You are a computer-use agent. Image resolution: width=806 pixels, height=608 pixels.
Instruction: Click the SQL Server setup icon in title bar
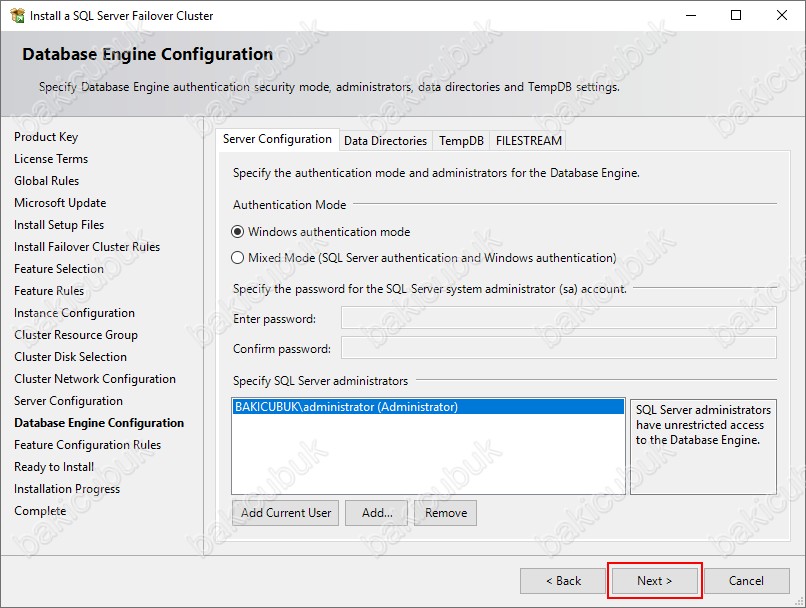tap(17, 15)
